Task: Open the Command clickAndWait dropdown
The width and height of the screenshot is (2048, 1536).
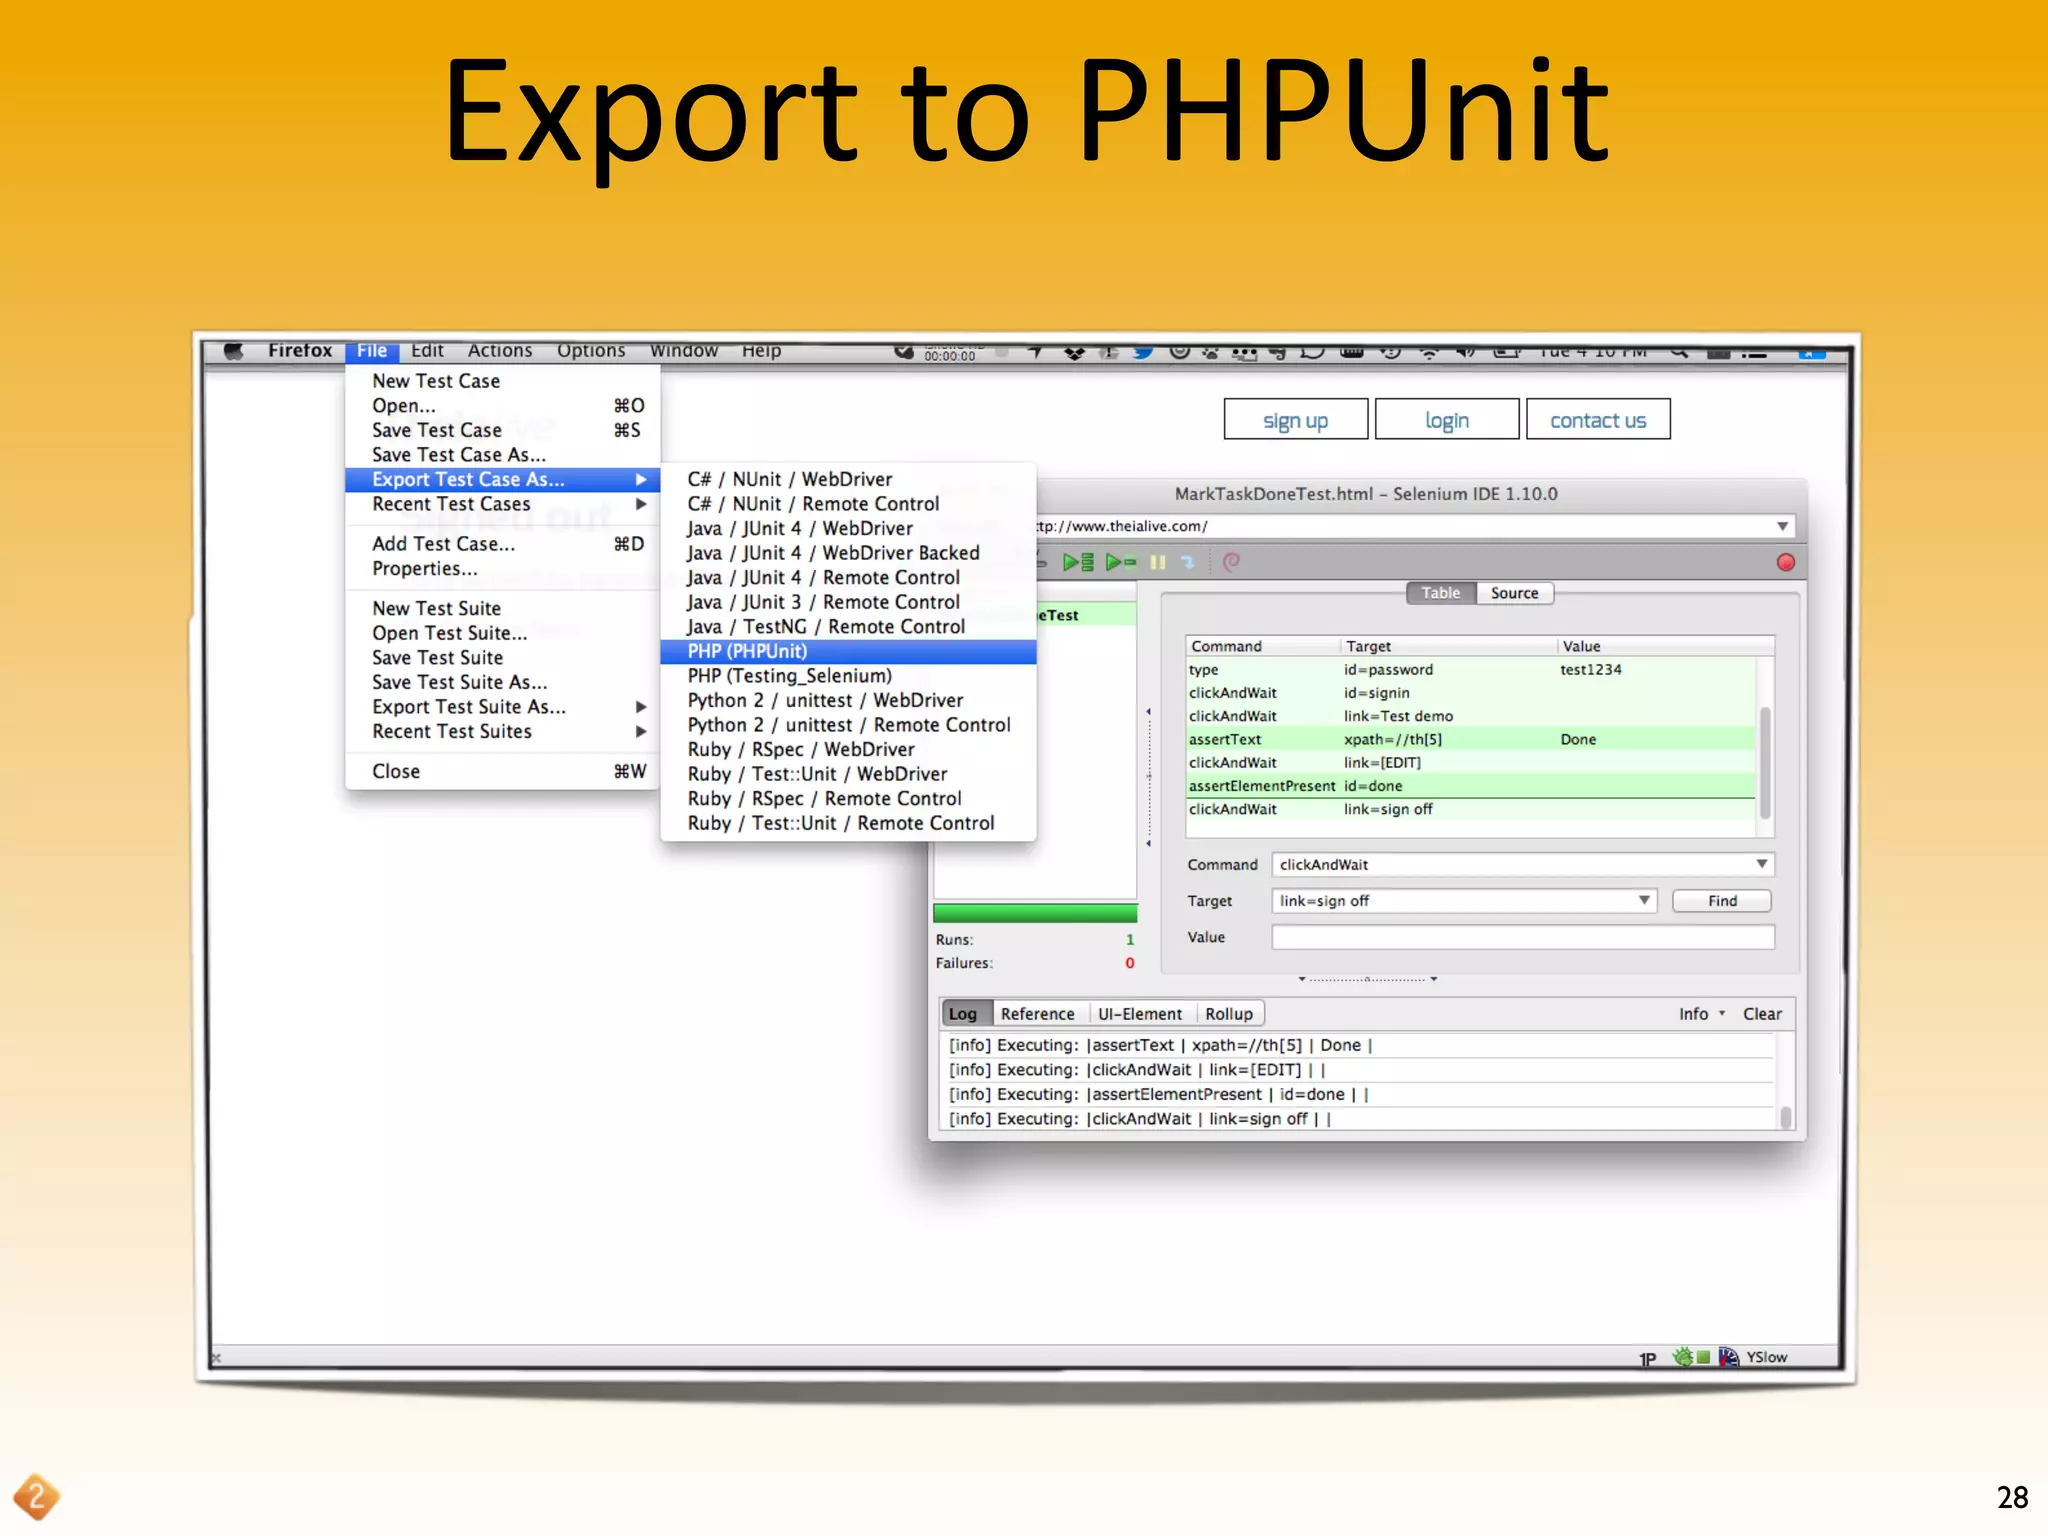Action: pos(1761,864)
